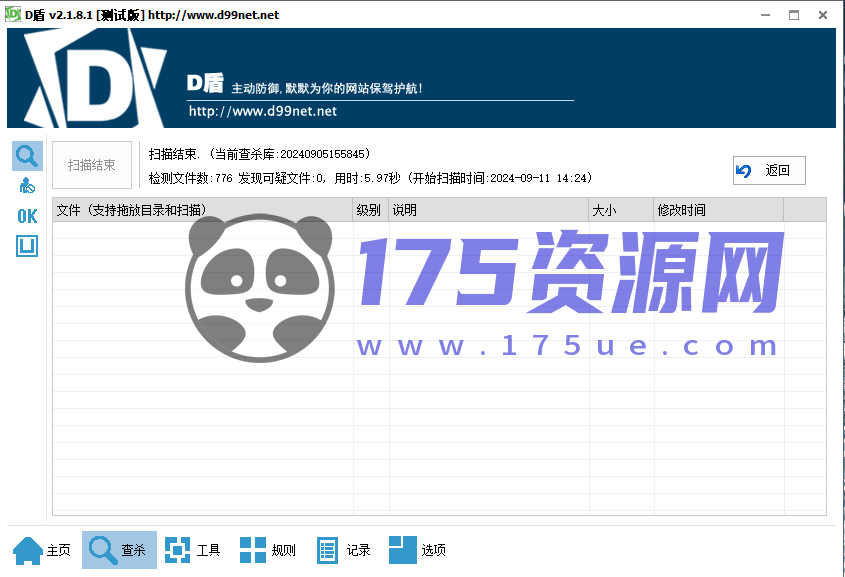The width and height of the screenshot is (845, 577).
Task: Click the large D盾 logo in banner
Action: coord(95,78)
